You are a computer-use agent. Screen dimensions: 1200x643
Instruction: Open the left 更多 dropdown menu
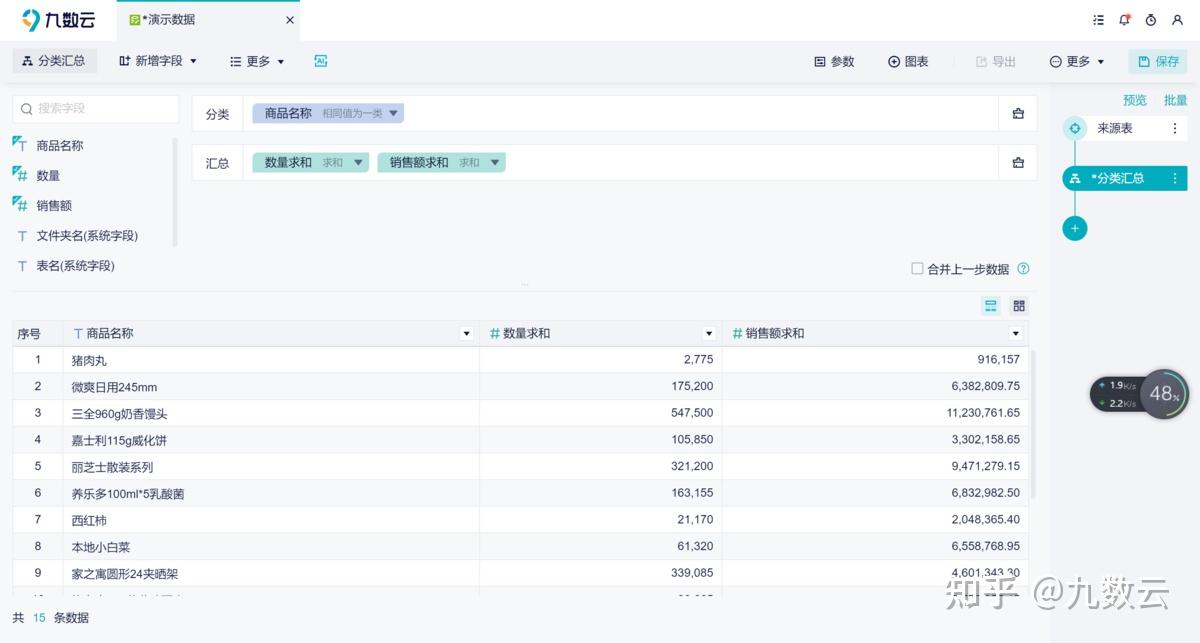(257, 61)
